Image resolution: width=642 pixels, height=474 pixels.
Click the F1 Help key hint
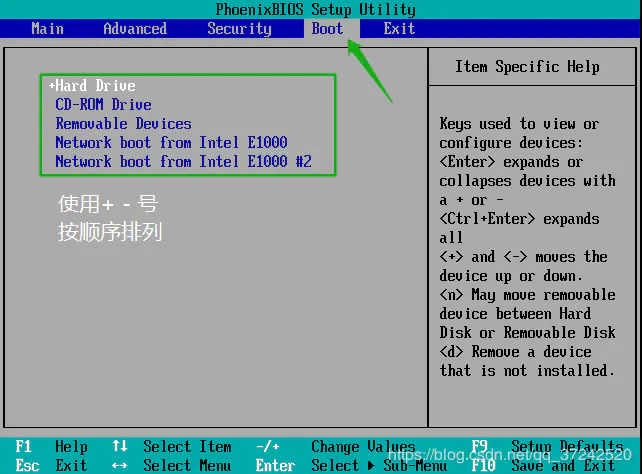(51, 446)
